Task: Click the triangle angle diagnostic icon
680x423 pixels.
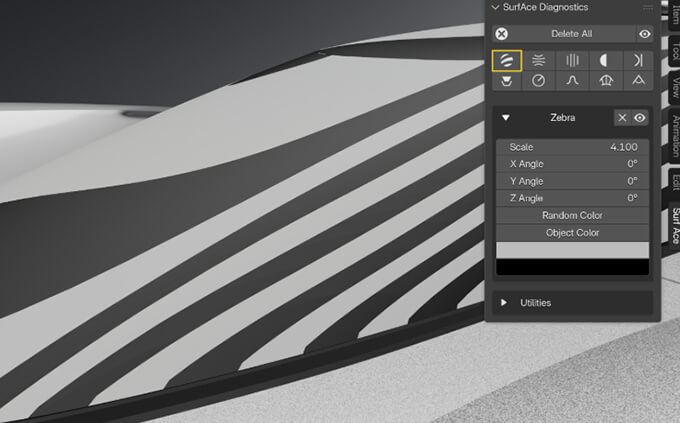Action: tap(637, 80)
